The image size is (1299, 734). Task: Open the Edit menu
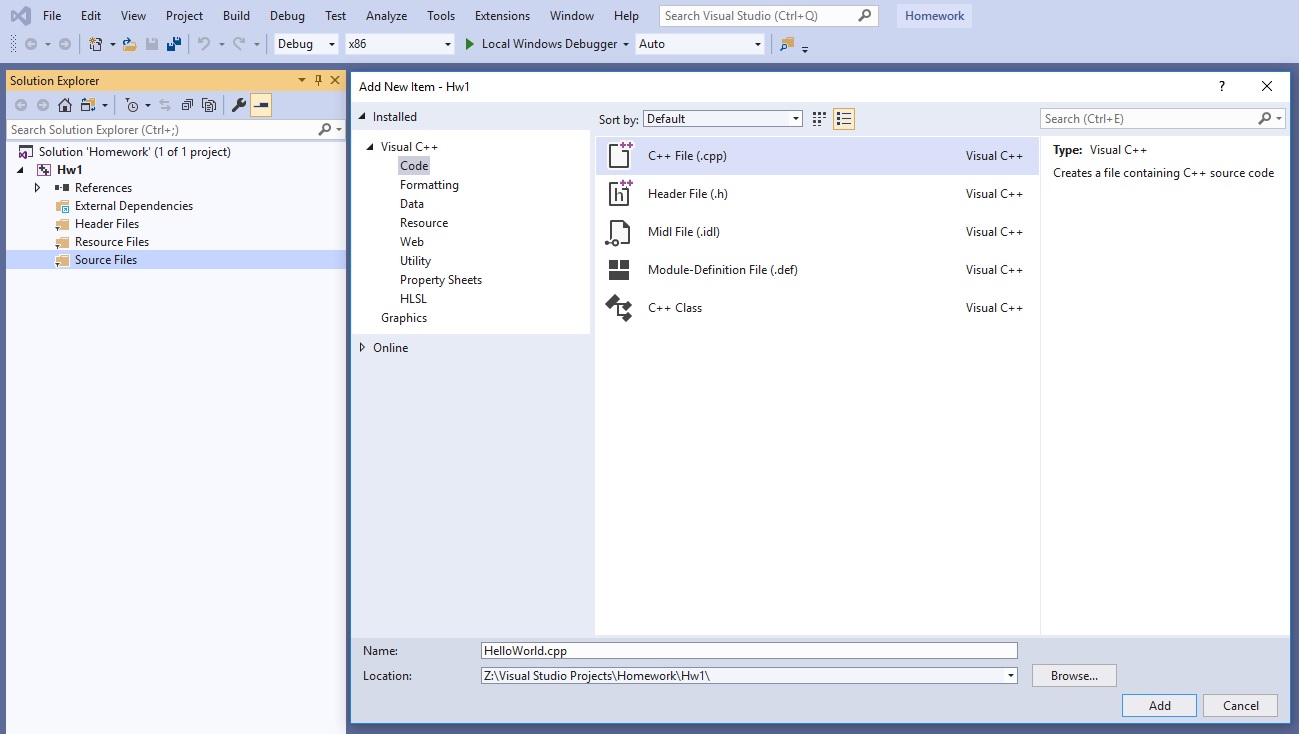[91, 16]
